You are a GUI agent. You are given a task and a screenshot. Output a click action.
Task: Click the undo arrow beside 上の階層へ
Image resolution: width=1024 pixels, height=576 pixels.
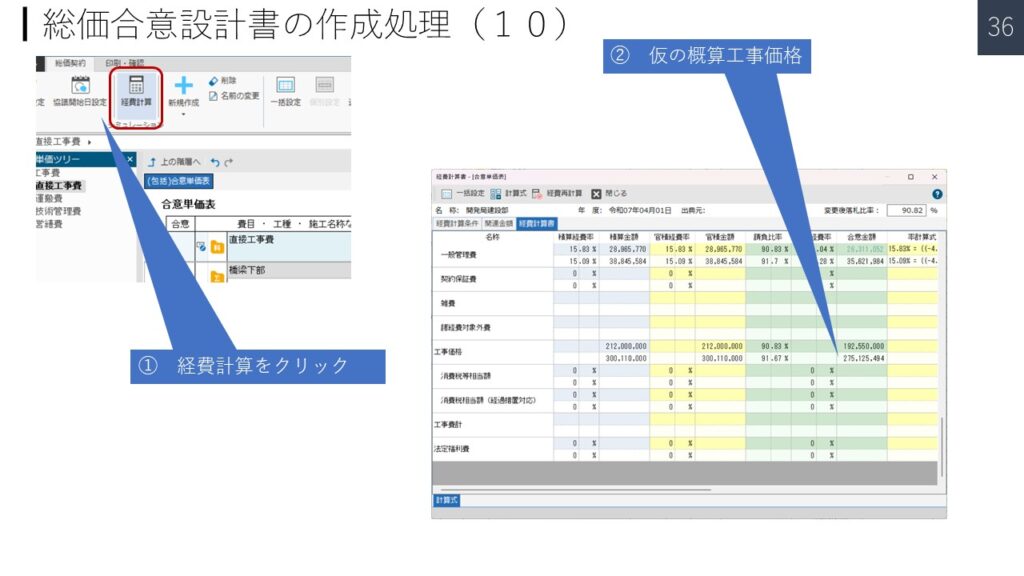(x=214, y=162)
